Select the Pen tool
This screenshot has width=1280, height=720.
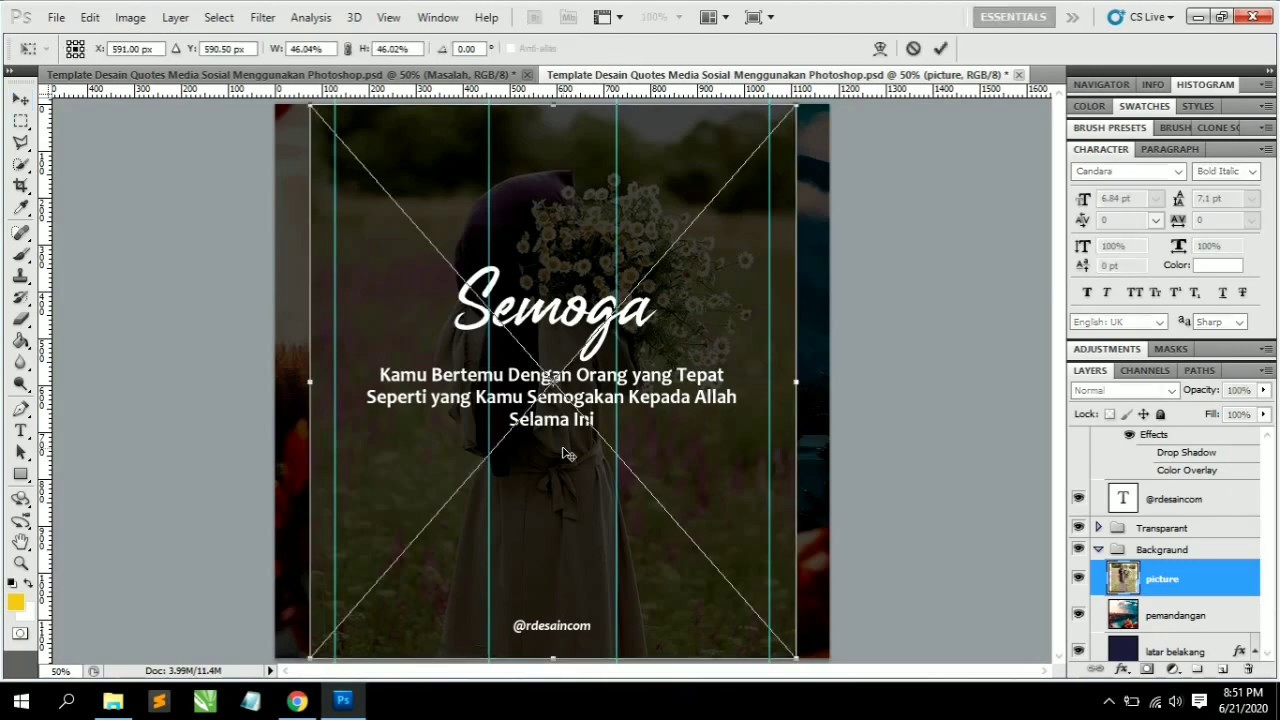20,408
